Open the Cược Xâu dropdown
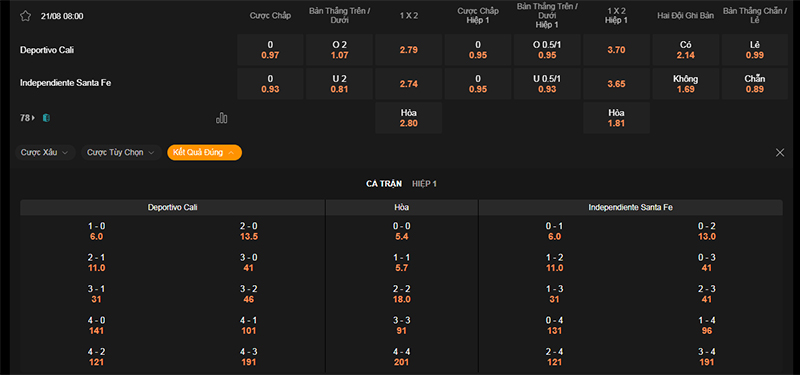 [x=45, y=153]
